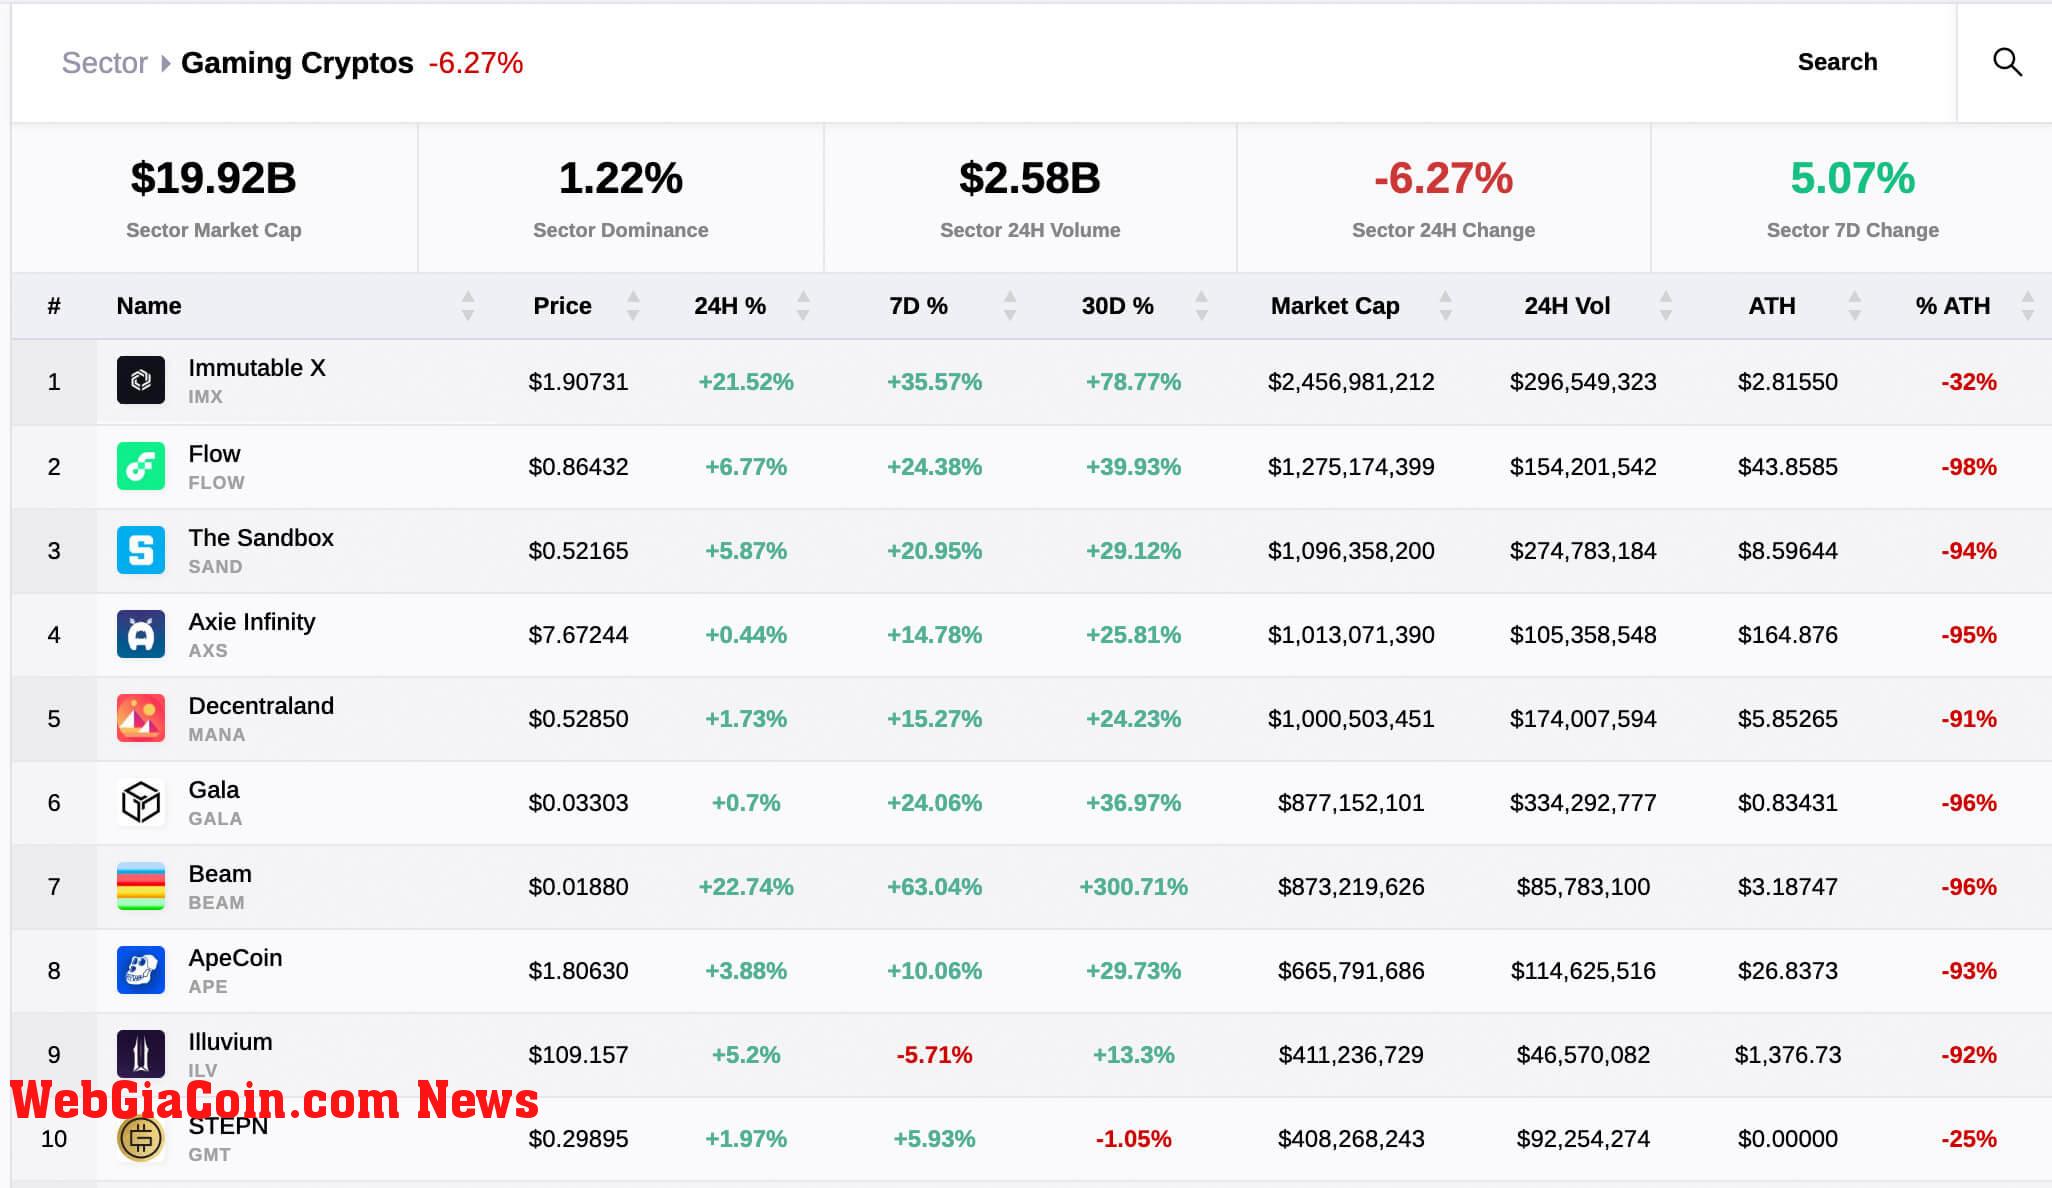
Task: Click the Beam striped logo
Action: pyautogui.click(x=141, y=886)
